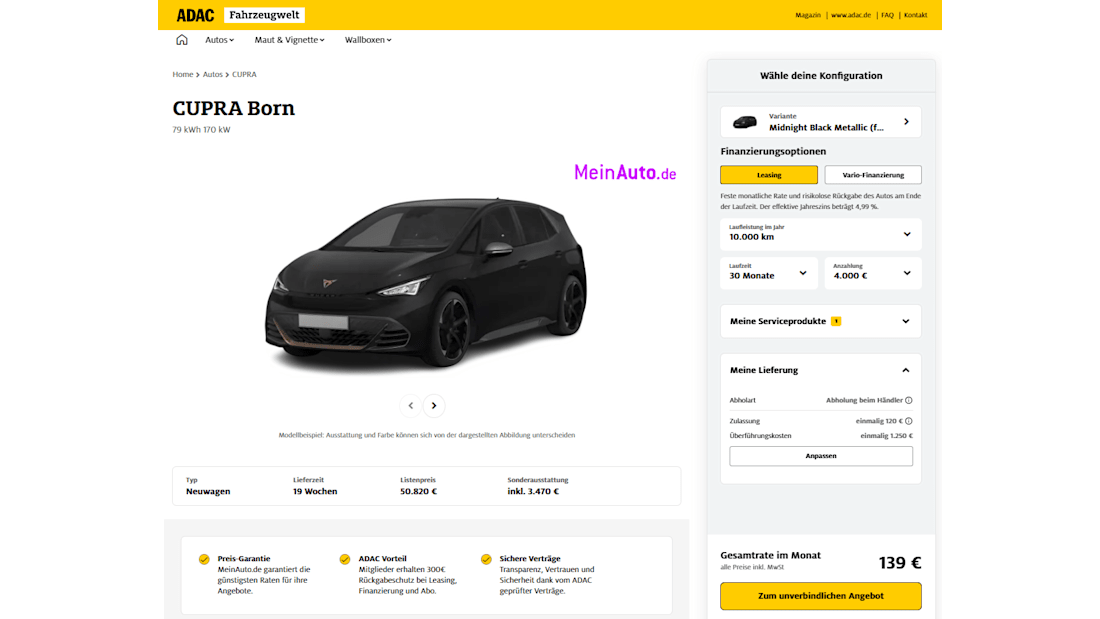Show next car image with right arrow
The image size is (1100, 619).
click(x=434, y=405)
